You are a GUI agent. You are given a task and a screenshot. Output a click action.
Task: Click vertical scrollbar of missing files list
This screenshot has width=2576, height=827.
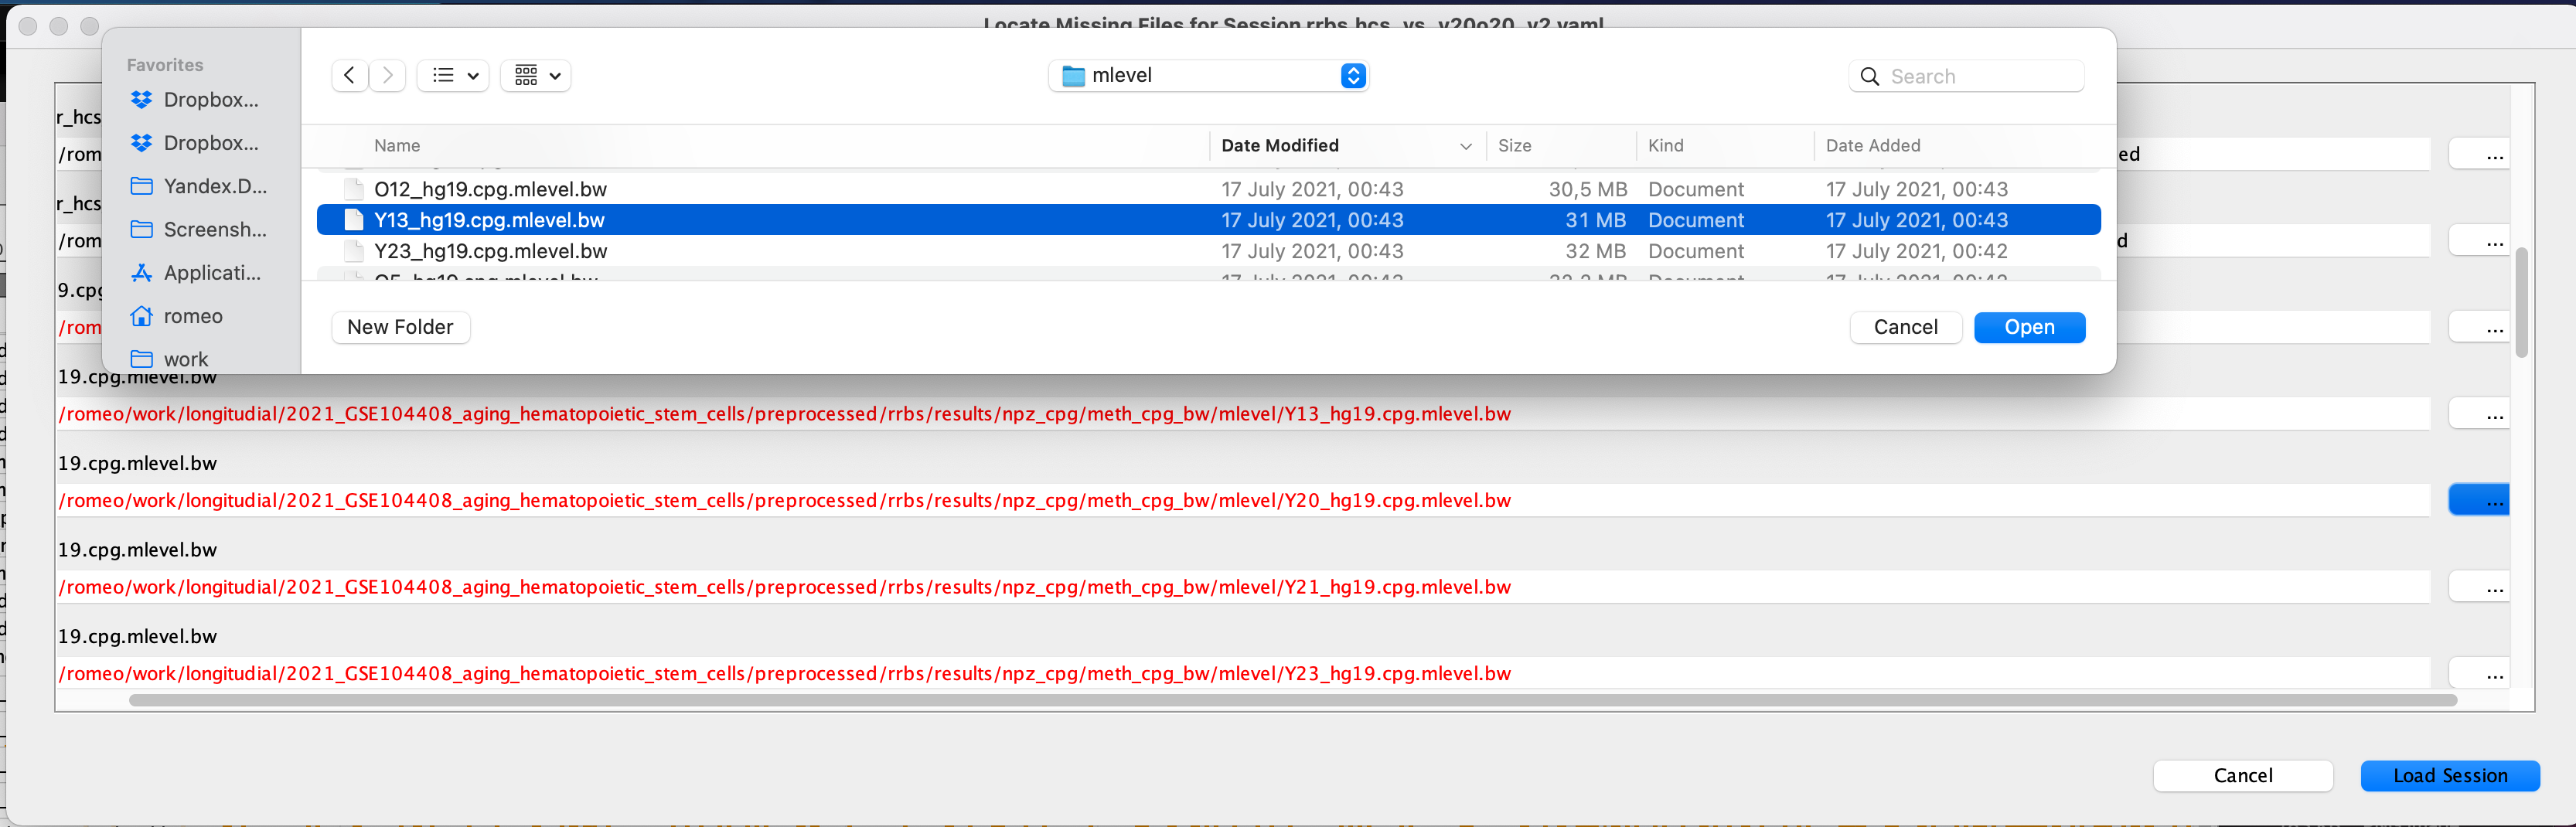click(x=2521, y=302)
